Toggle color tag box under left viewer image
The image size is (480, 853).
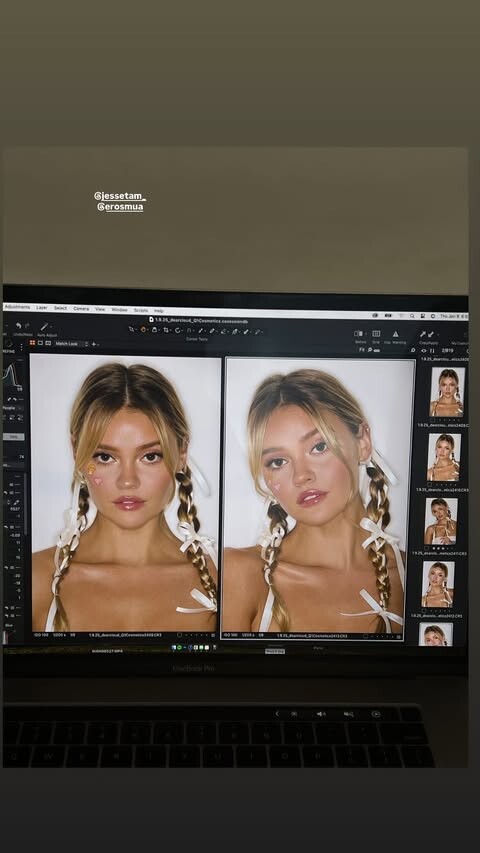(x=180, y=635)
